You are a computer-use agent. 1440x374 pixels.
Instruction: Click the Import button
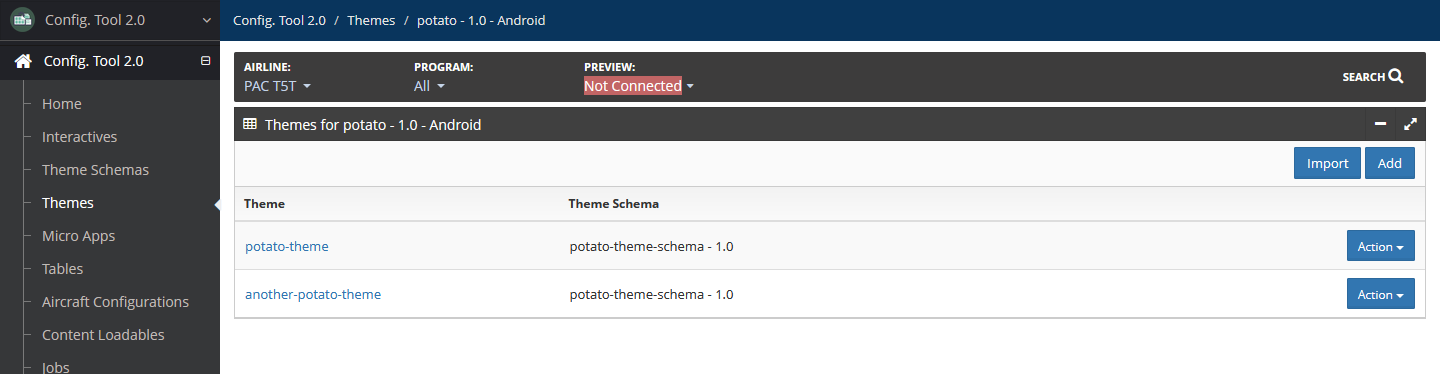1327,163
